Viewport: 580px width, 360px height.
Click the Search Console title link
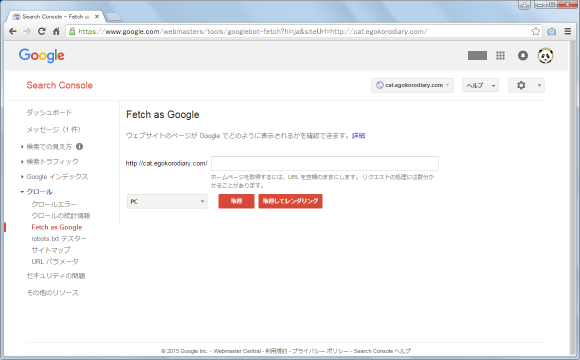pos(60,85)
